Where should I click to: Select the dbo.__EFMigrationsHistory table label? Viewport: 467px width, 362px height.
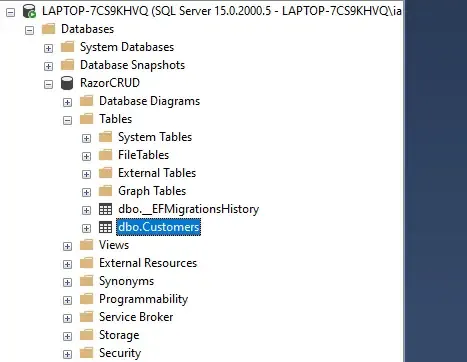click(189, 209)
